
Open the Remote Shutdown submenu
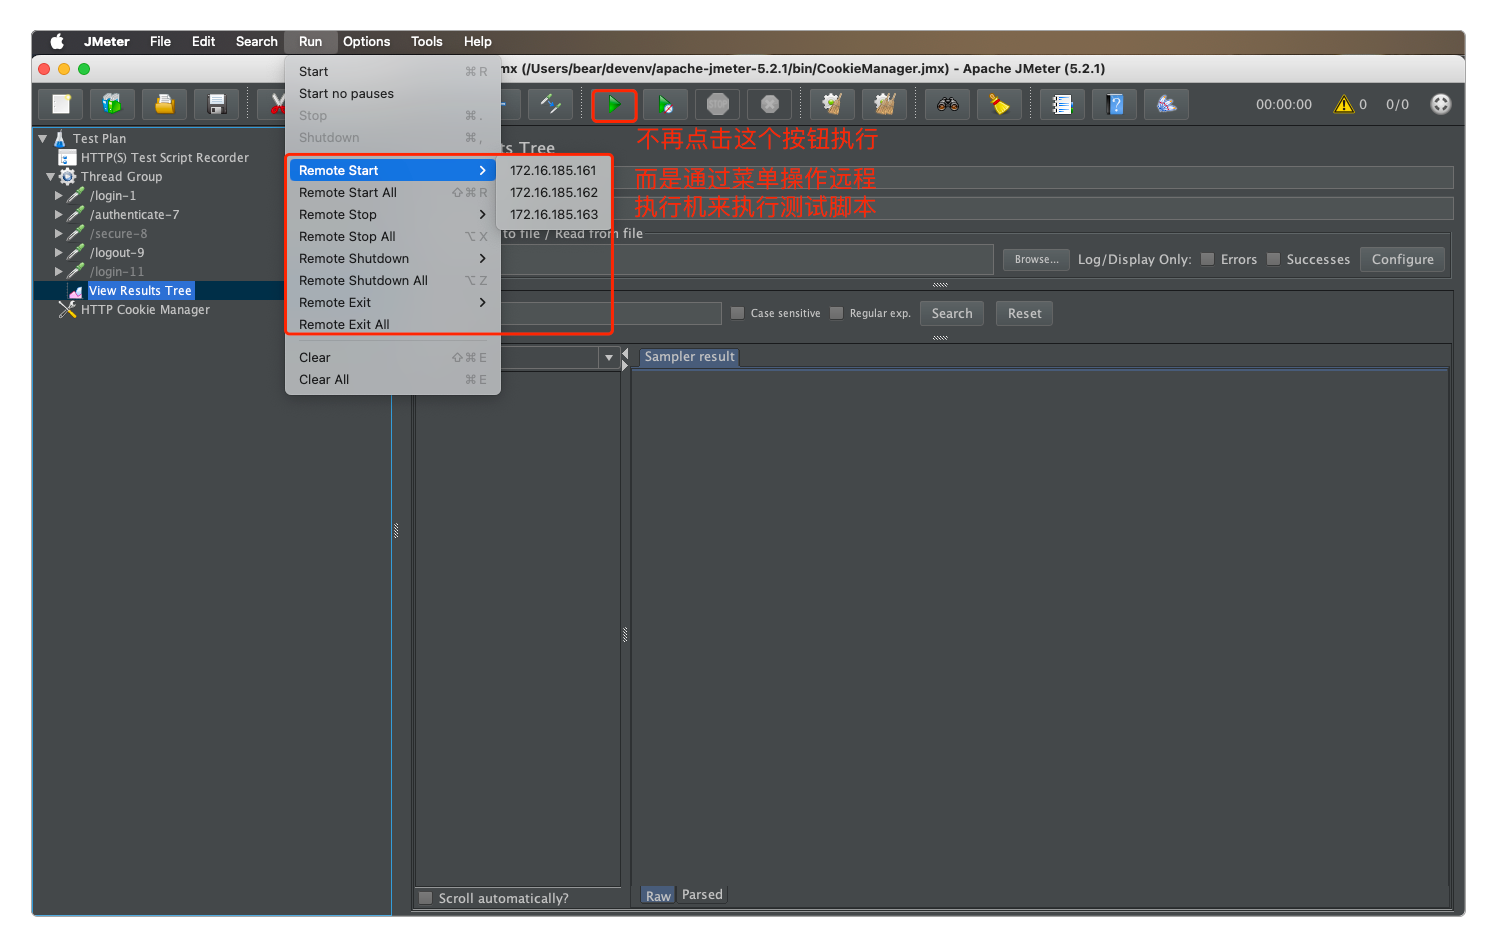click(393, 259)
